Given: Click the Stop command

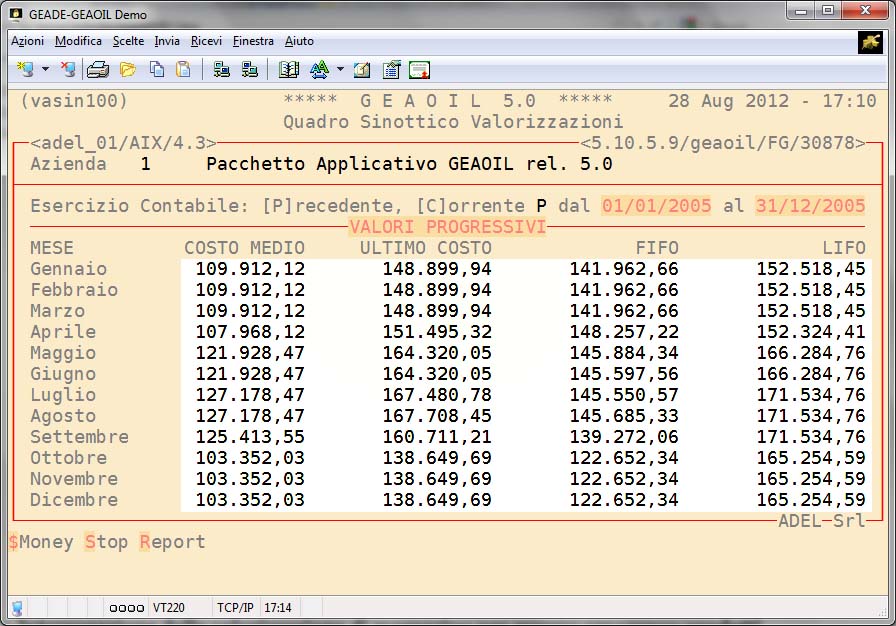Looking at the screenshot, I should [106, 542].
